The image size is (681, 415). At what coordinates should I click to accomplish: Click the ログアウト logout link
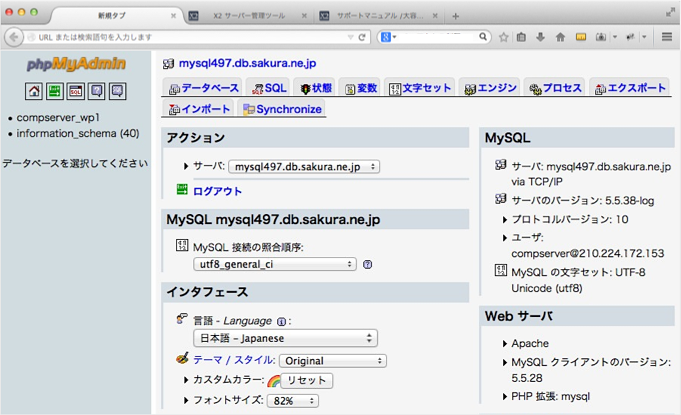(217, 191)
